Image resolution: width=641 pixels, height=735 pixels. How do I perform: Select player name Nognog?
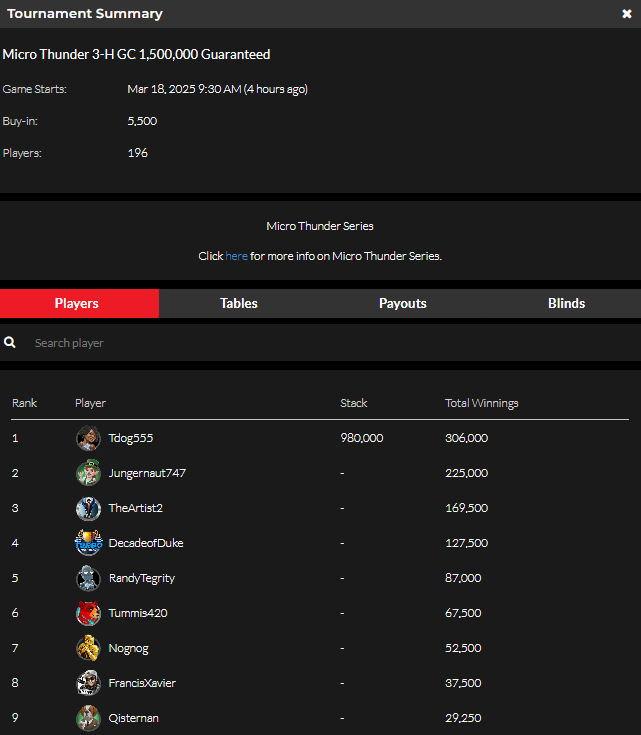(x=128, y=648)
